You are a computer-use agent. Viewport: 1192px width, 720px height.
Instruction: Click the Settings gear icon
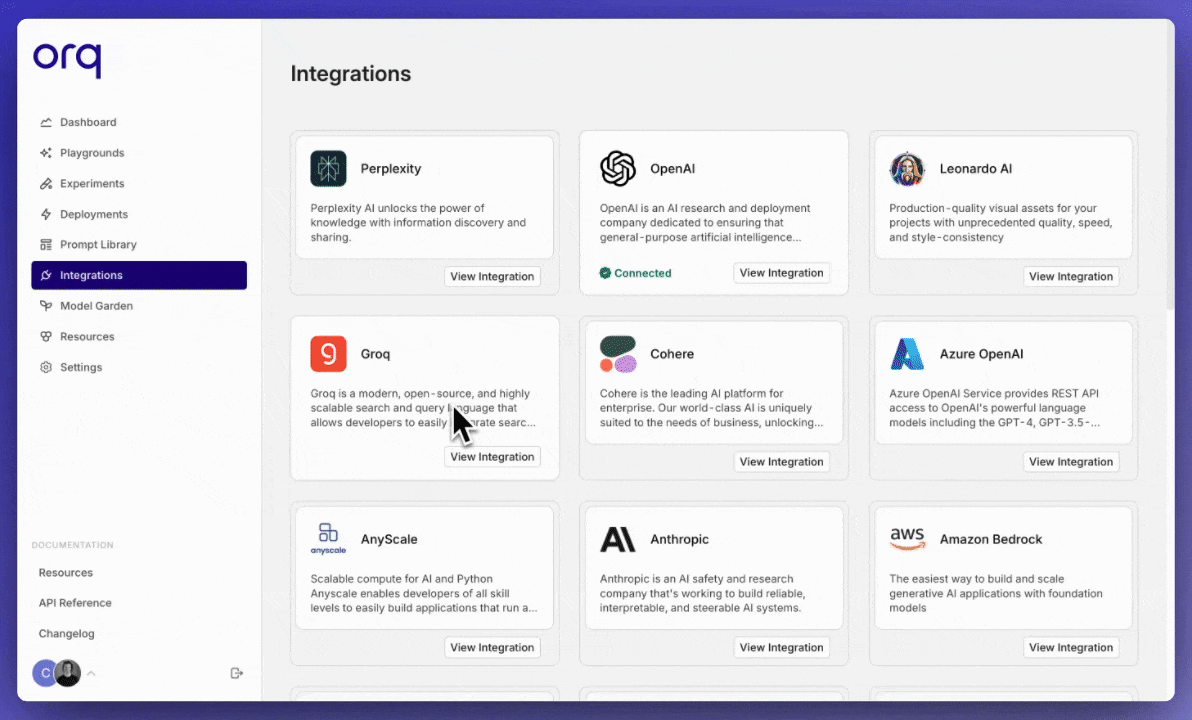[x=46, y=367]
